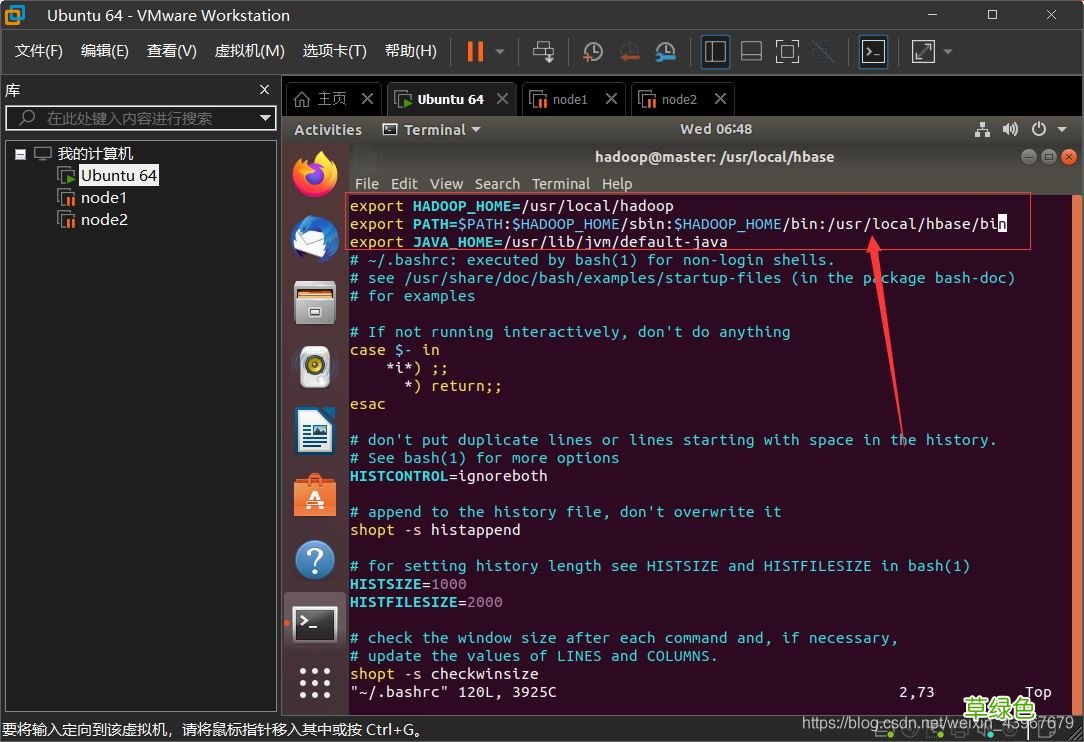Open the Files manager from the dock
The width and height of the screenshot is (1084, 742).
pyautogui.click(x=314, y=302)
